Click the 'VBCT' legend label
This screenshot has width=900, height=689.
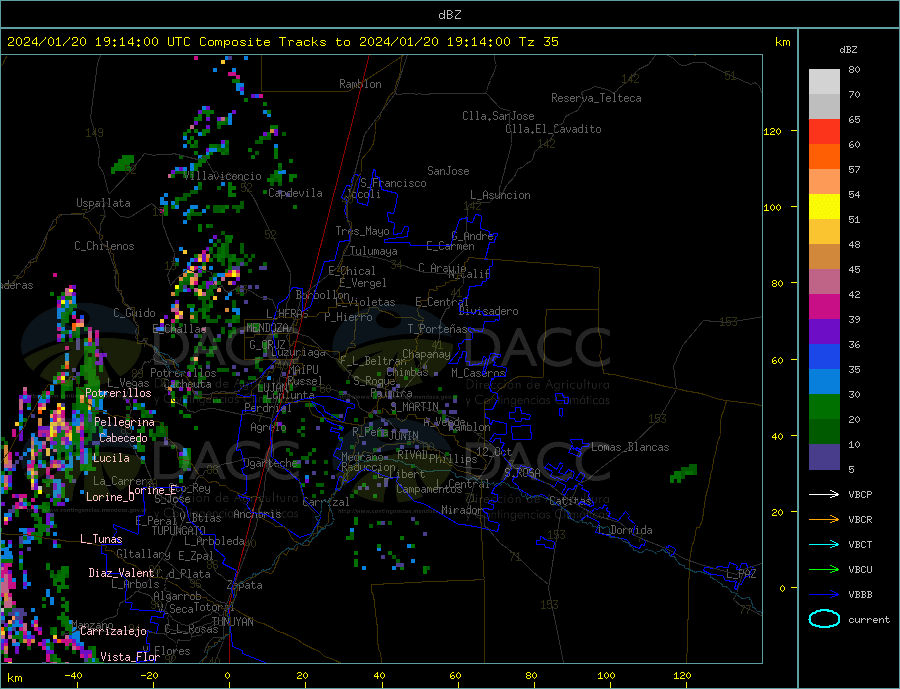[860, 544]
